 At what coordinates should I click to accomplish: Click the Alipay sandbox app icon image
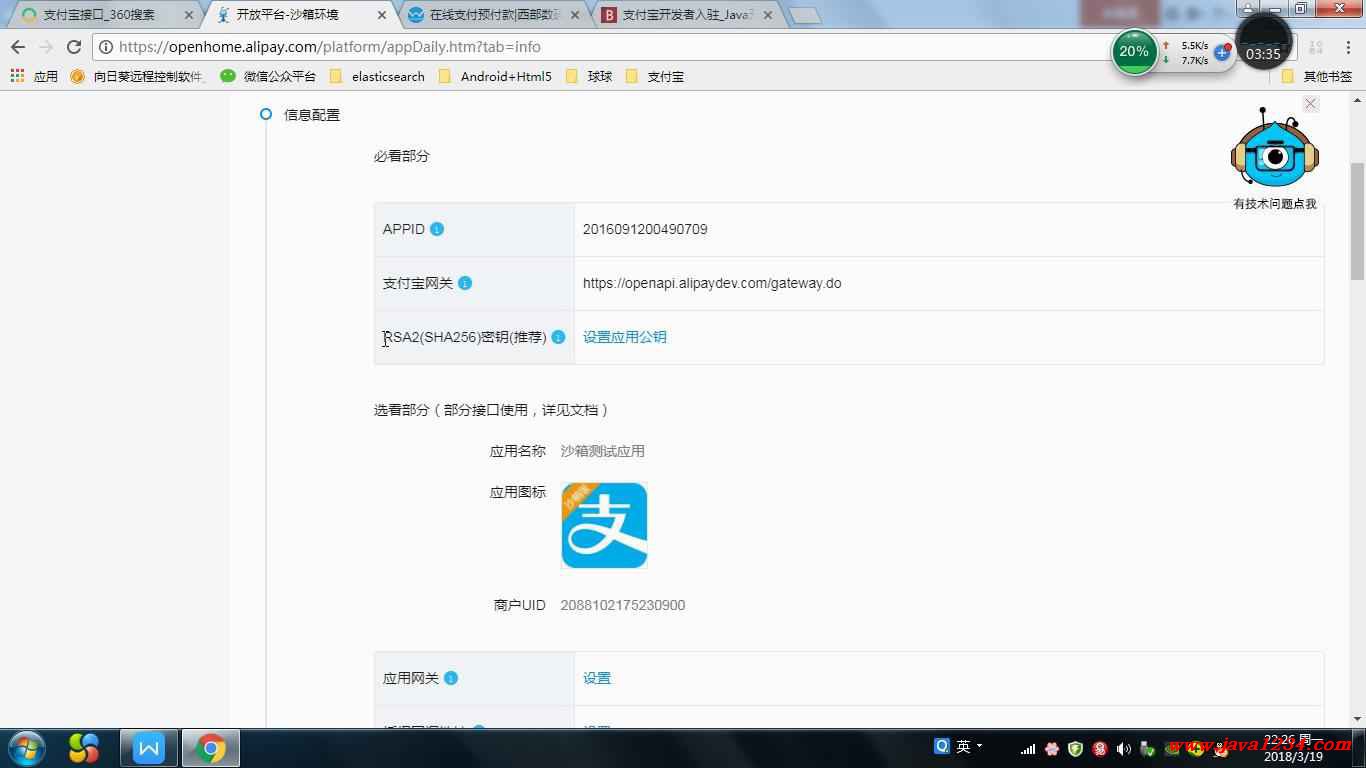(x=604, y=525)
